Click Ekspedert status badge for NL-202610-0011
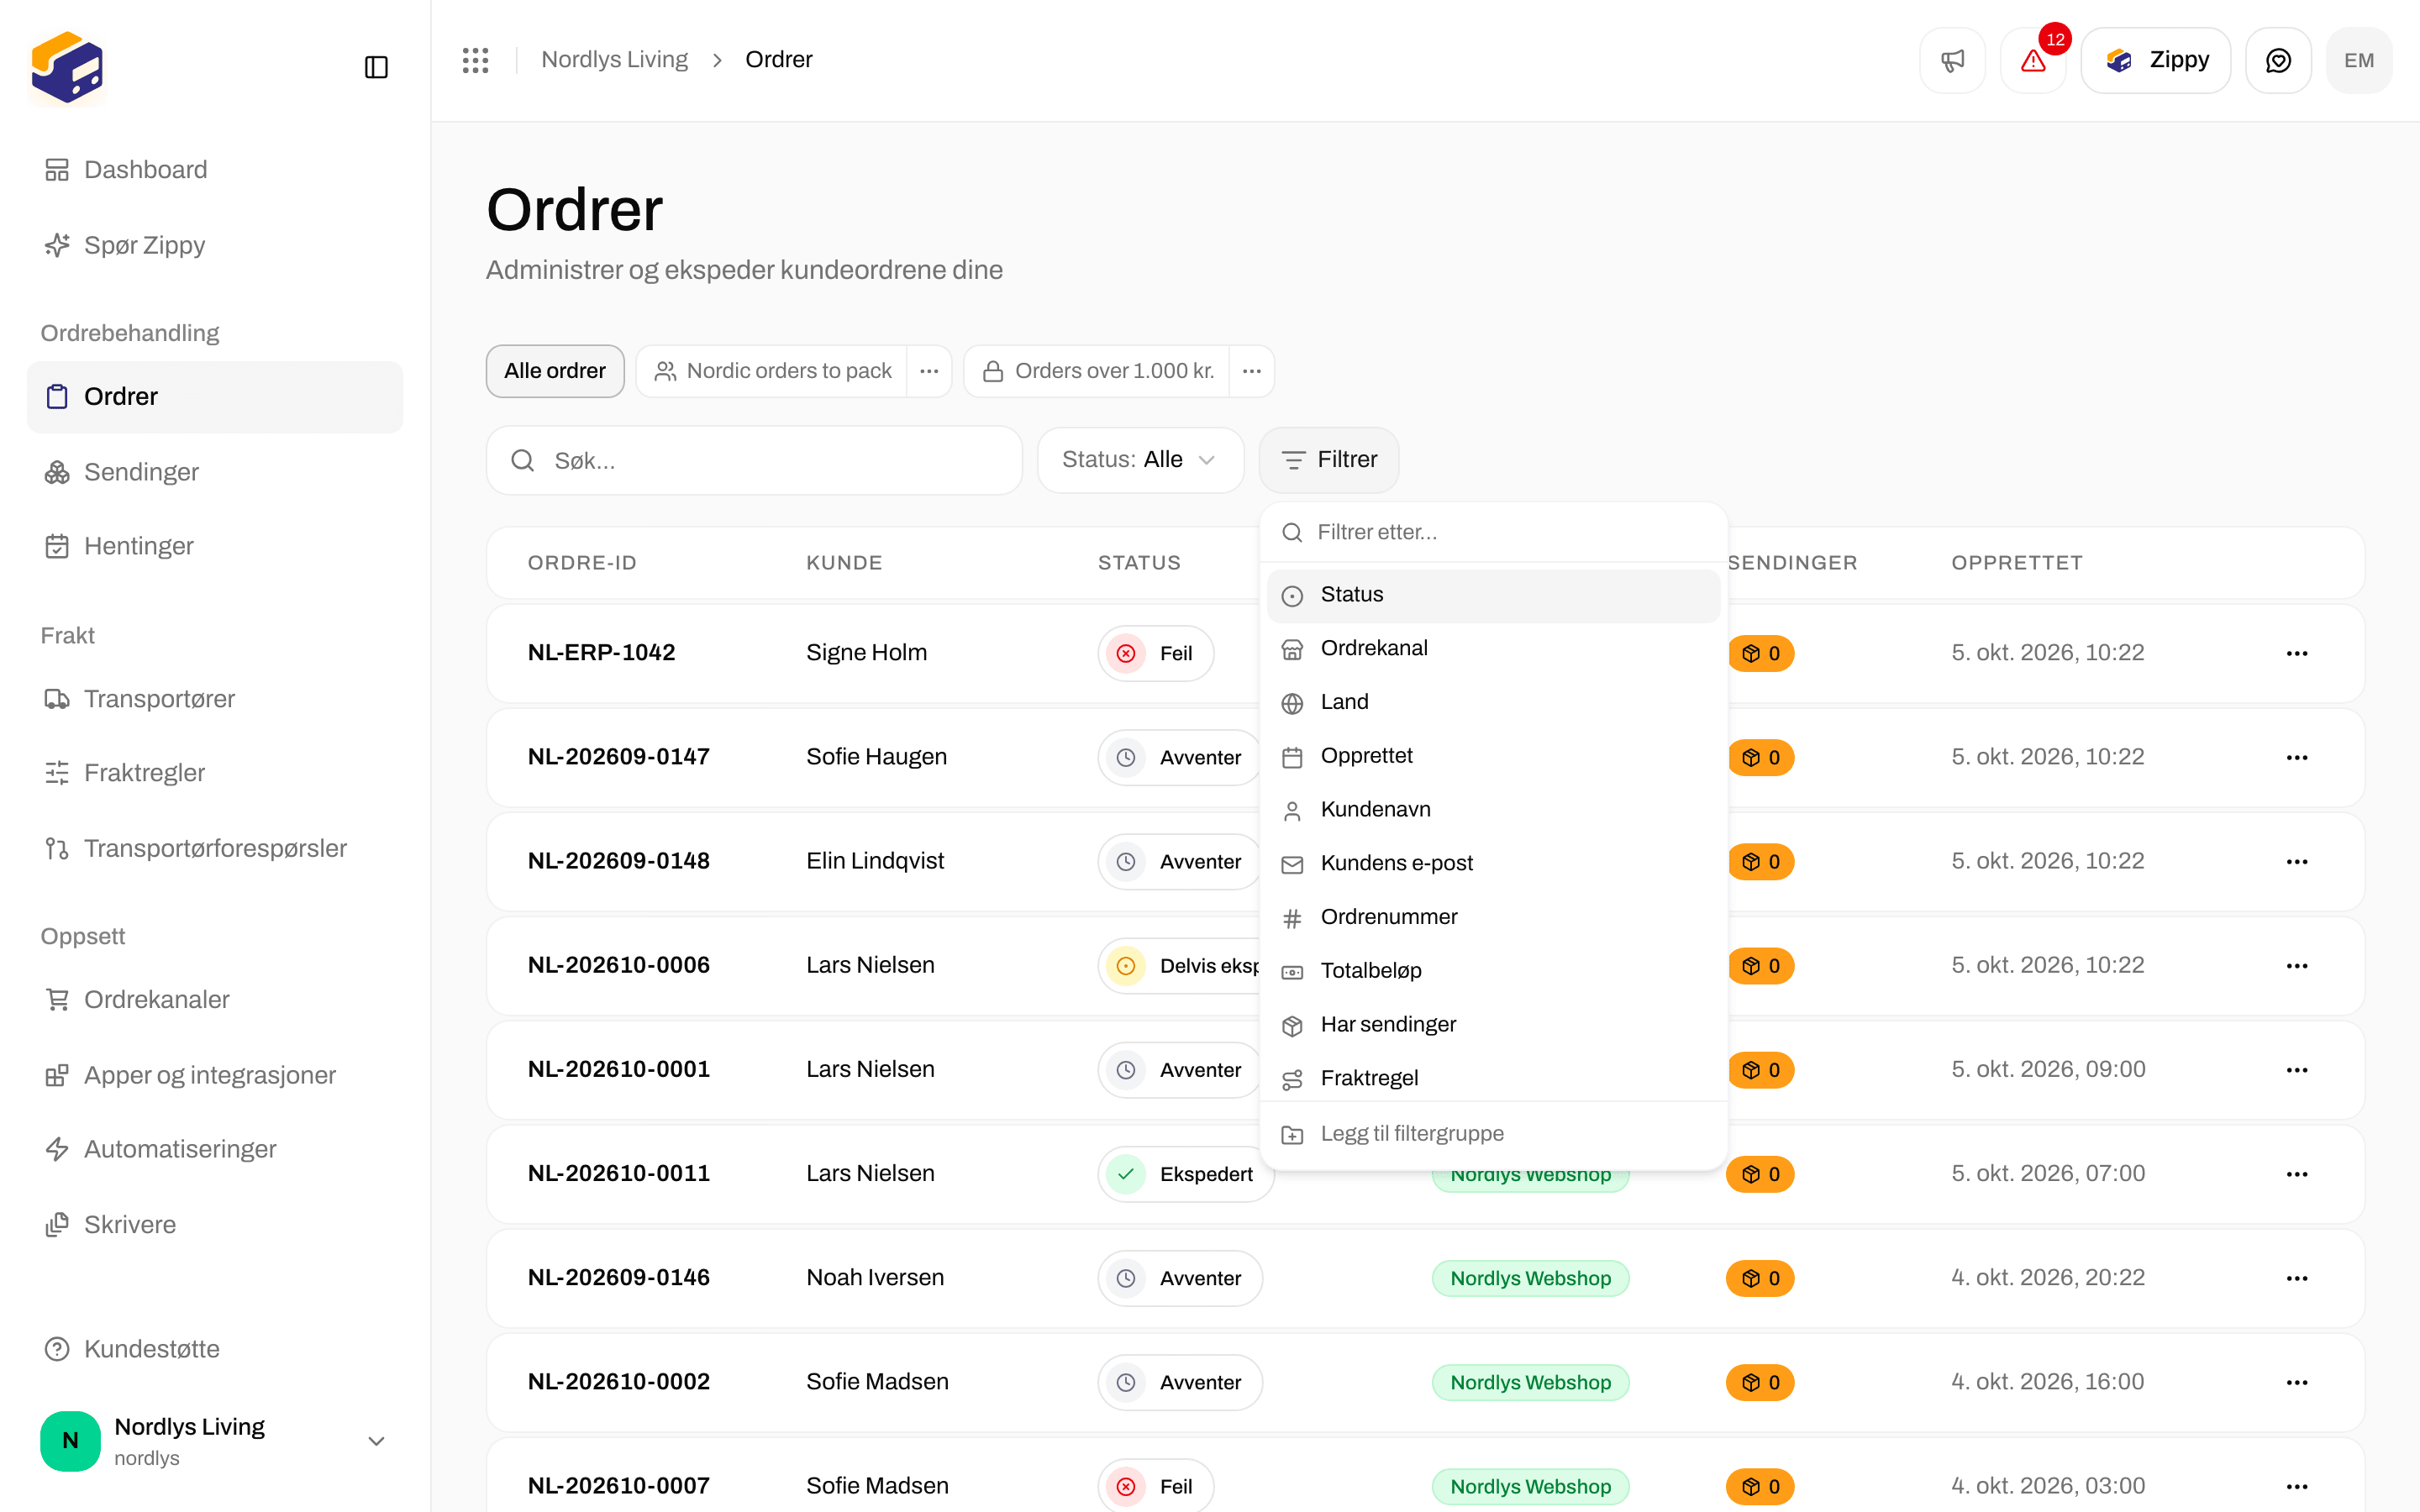 click(1186, 1174)
